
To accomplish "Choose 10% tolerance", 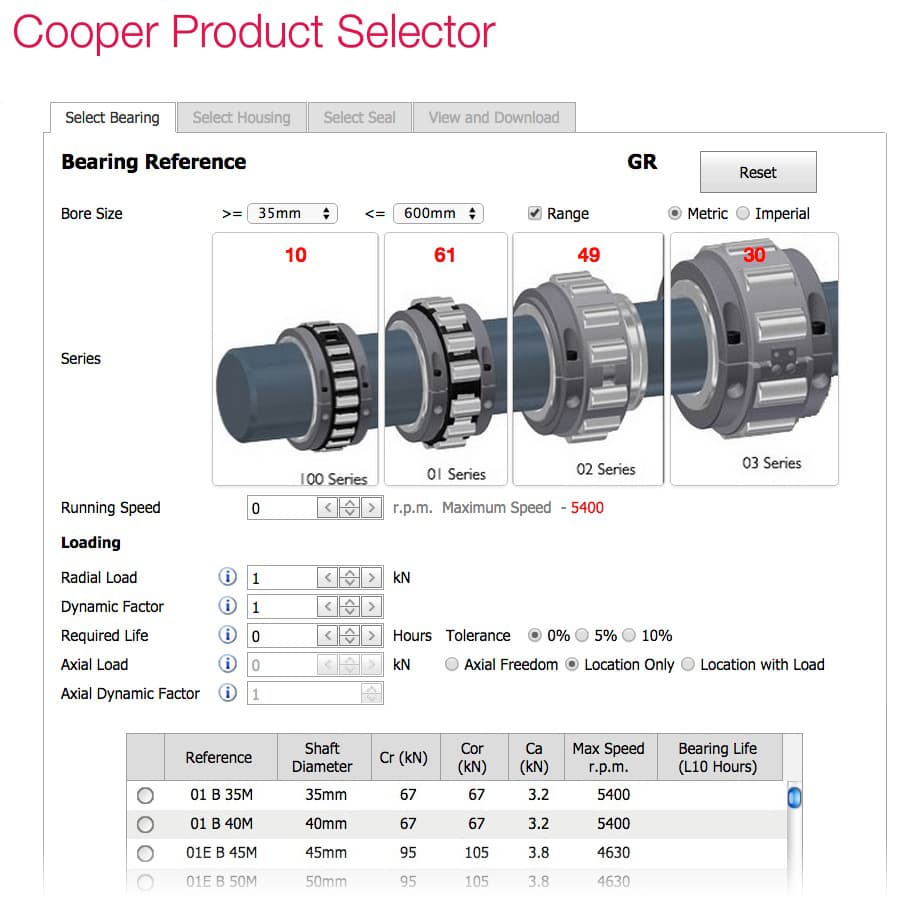I will [x=629, y=636].
